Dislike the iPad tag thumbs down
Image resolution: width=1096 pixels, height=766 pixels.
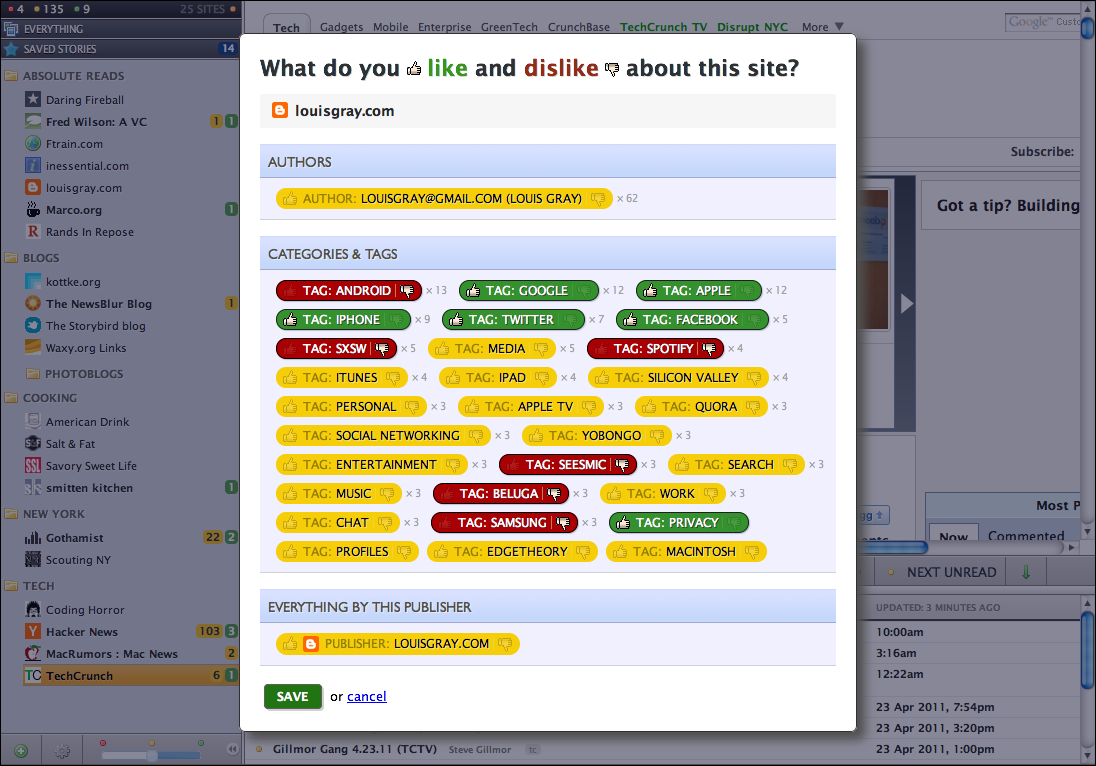(x=542, y=378)
